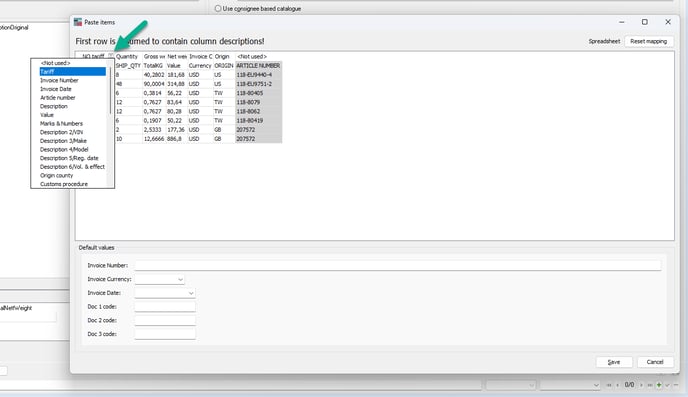Choose Description 2/VIN list entry
Viewport: 688px width, 397px height.
point(72,132)
